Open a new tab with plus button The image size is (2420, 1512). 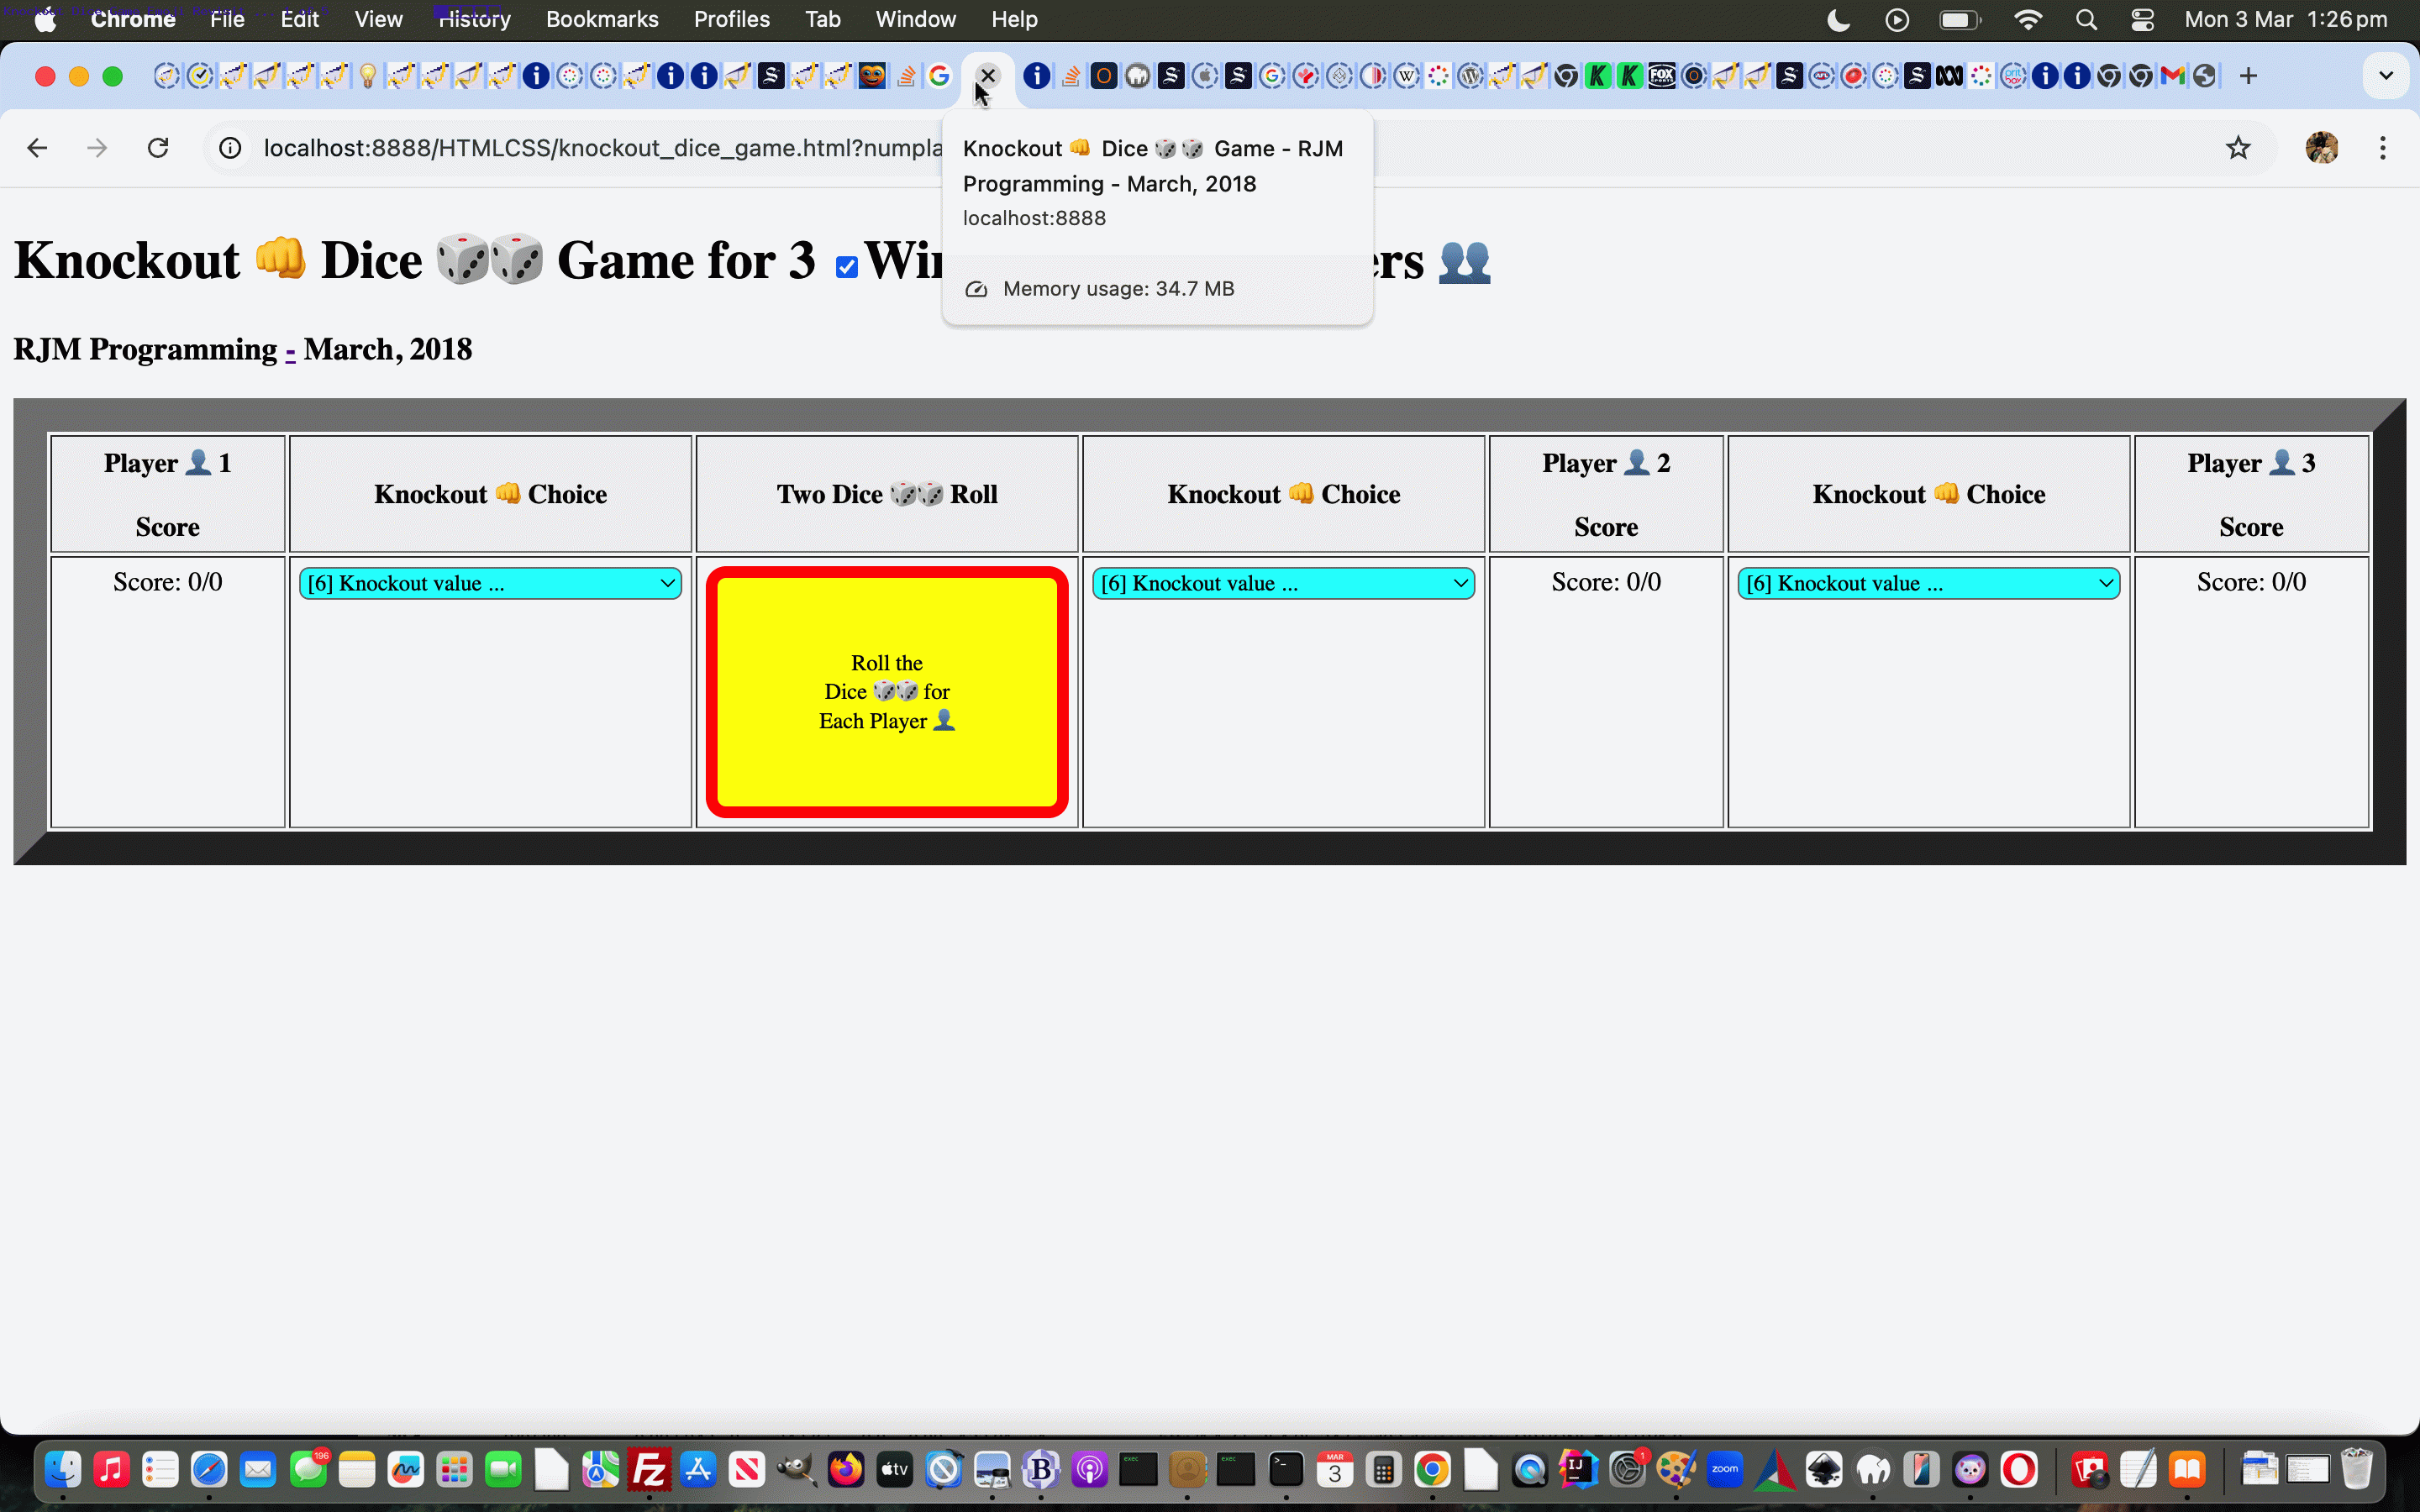coord(2248,76)
